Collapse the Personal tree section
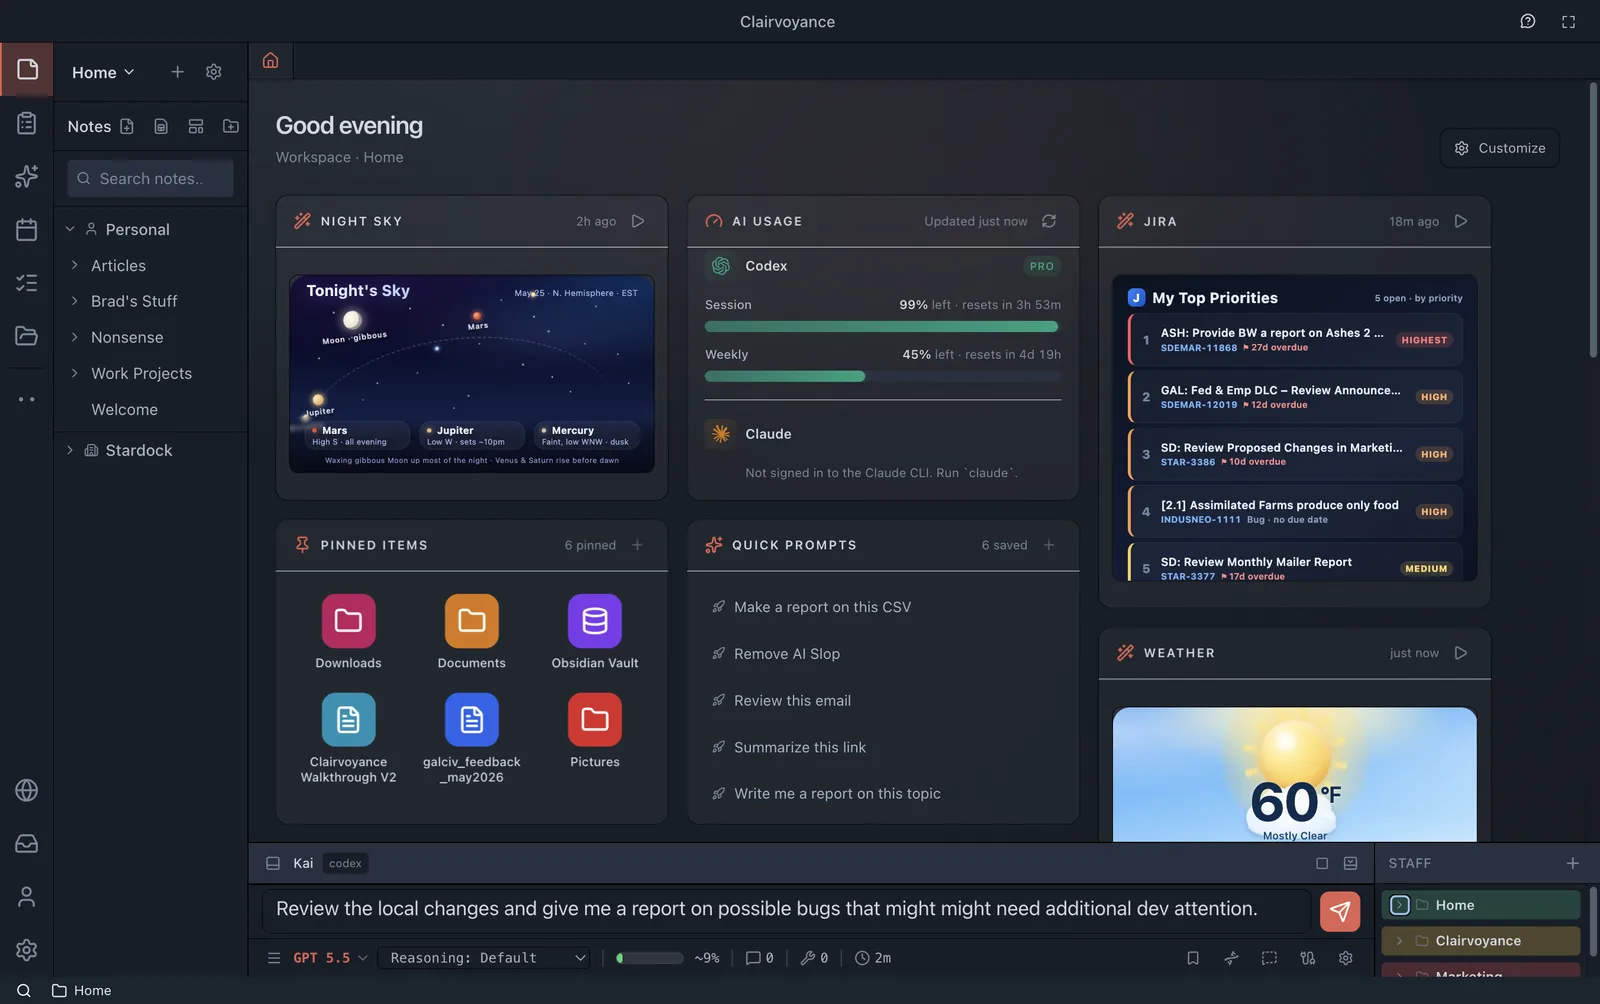1600x1004 pixels. click(x=70, y=229)
